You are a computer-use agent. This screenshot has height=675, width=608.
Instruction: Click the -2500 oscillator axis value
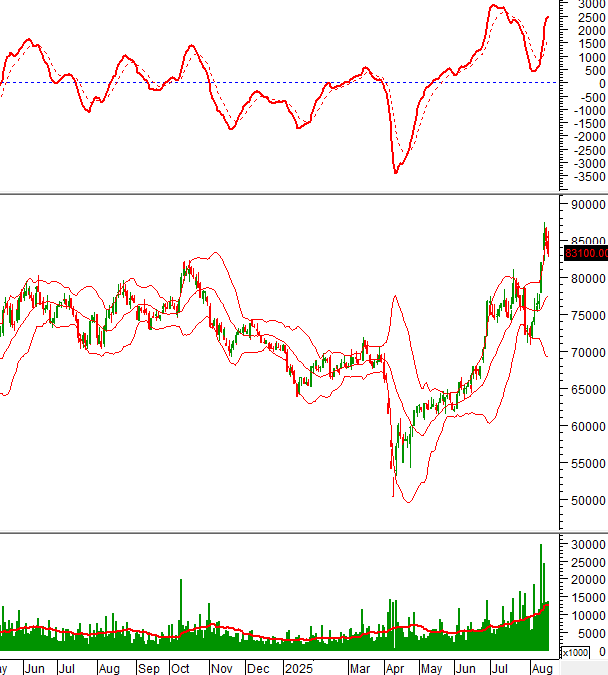[x=590, y=151]
